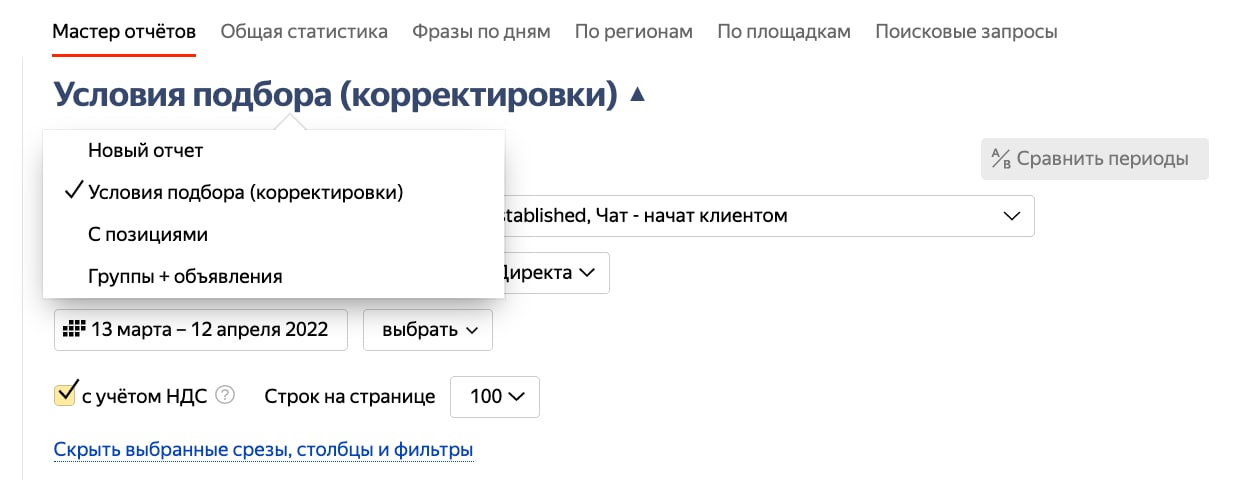The image size is (1238, 480).
Task: Toggle the 'с учётом НДС' checkbox
Action: point(66,394)
